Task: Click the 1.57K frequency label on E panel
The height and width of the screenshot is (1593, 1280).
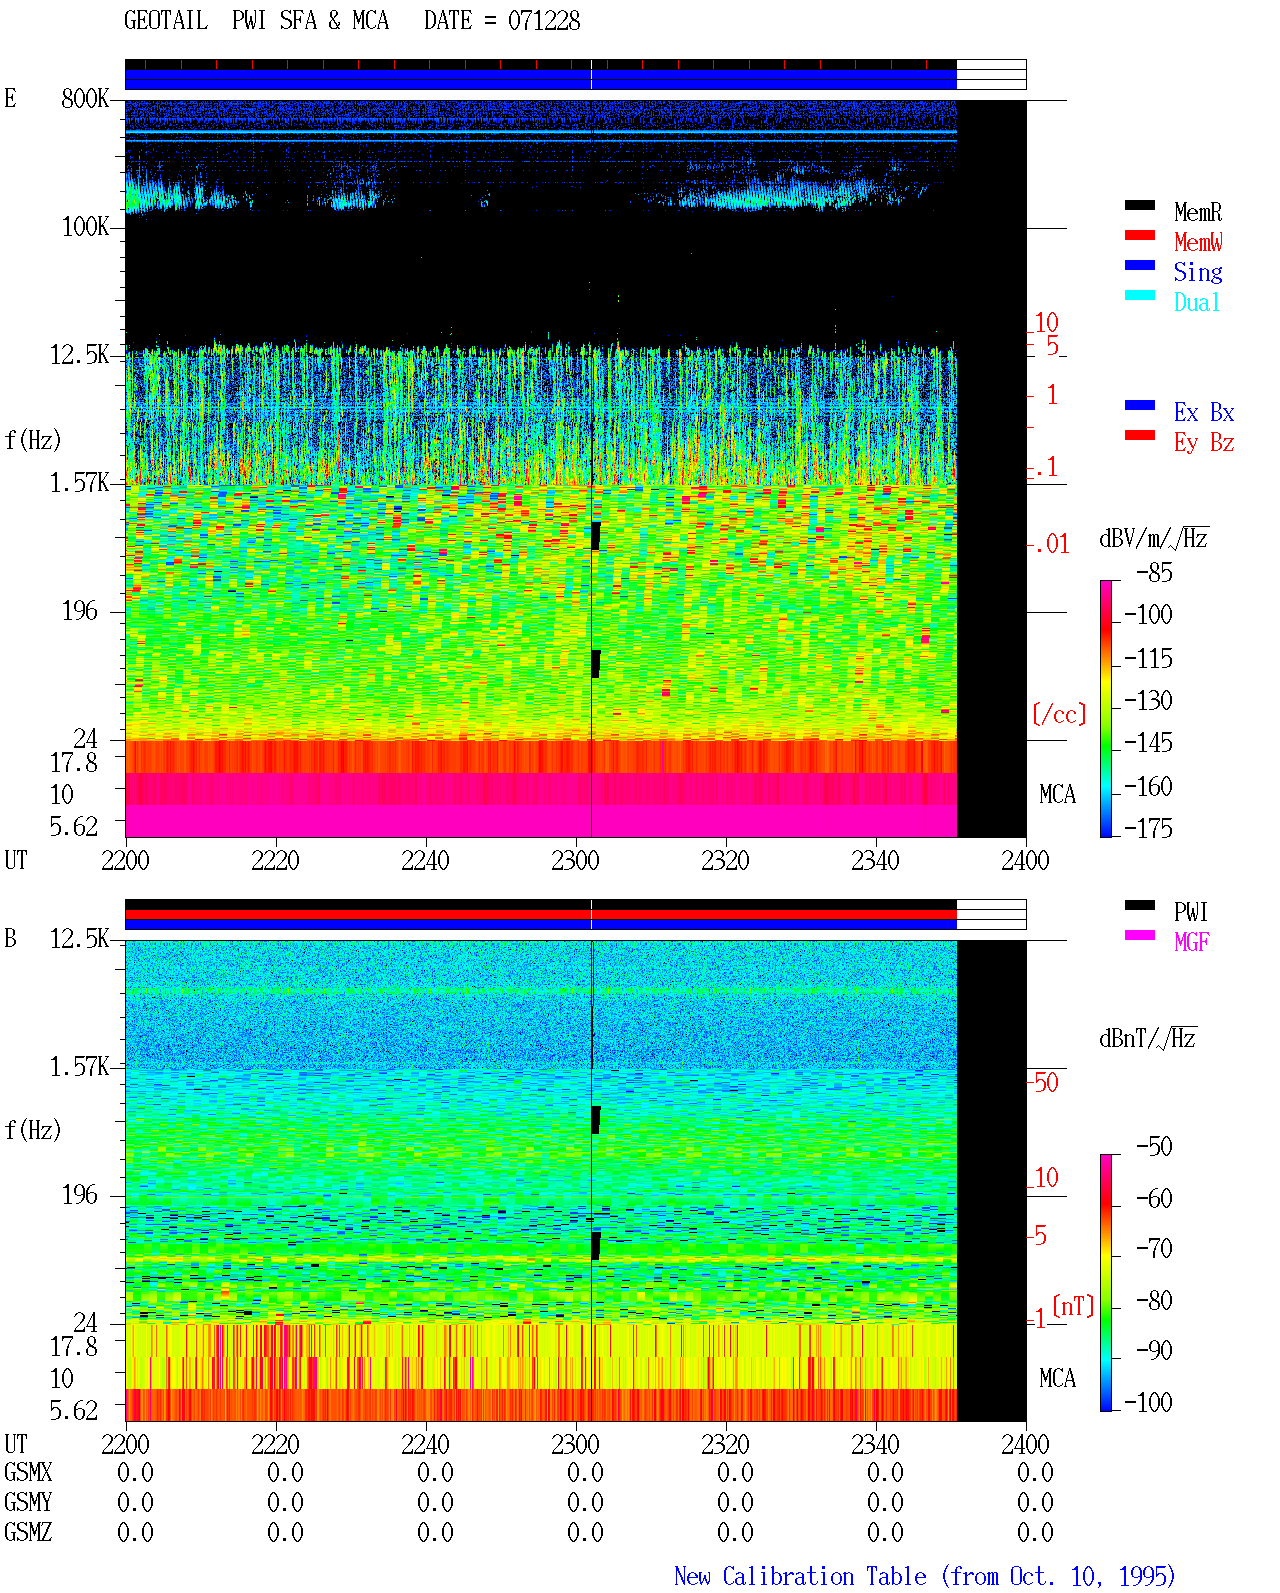Action: point(80,483)
